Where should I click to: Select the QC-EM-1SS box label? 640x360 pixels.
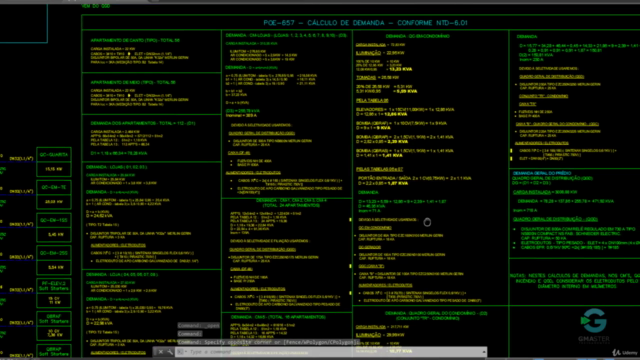click(x=54, y=220)
